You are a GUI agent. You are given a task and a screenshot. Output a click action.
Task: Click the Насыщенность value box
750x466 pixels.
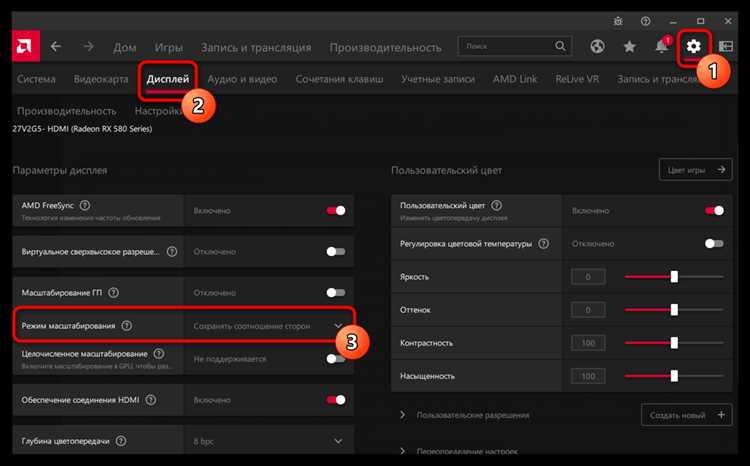point(588,376)
